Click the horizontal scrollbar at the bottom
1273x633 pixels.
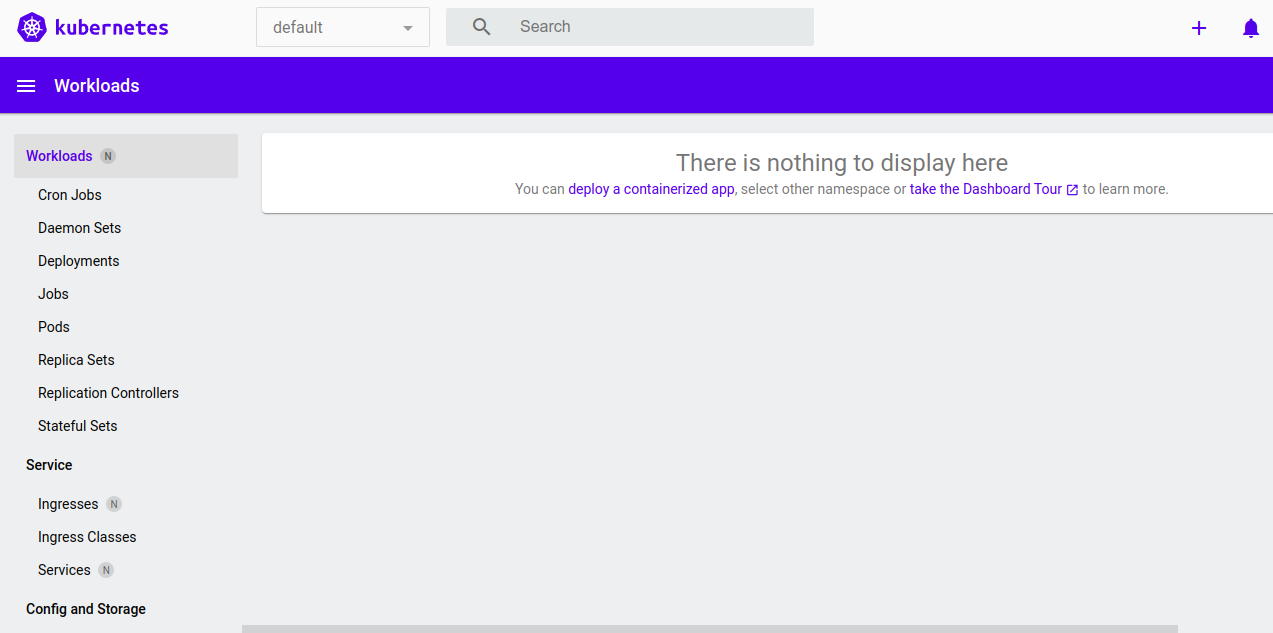709,628
